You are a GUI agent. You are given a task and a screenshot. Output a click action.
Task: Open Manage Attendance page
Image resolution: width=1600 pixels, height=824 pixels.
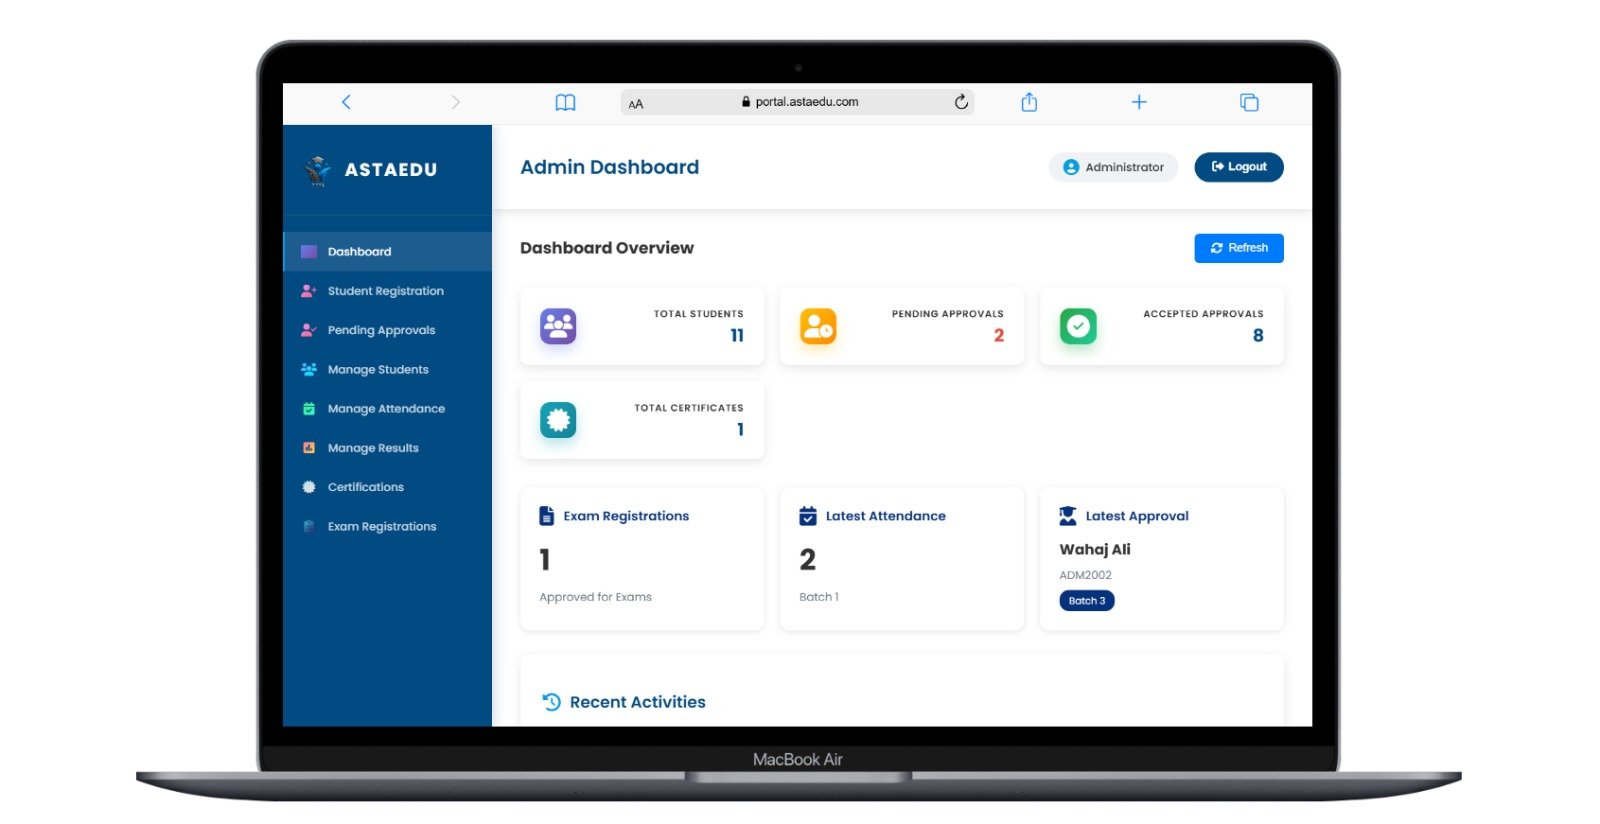[x=386, y=409]
